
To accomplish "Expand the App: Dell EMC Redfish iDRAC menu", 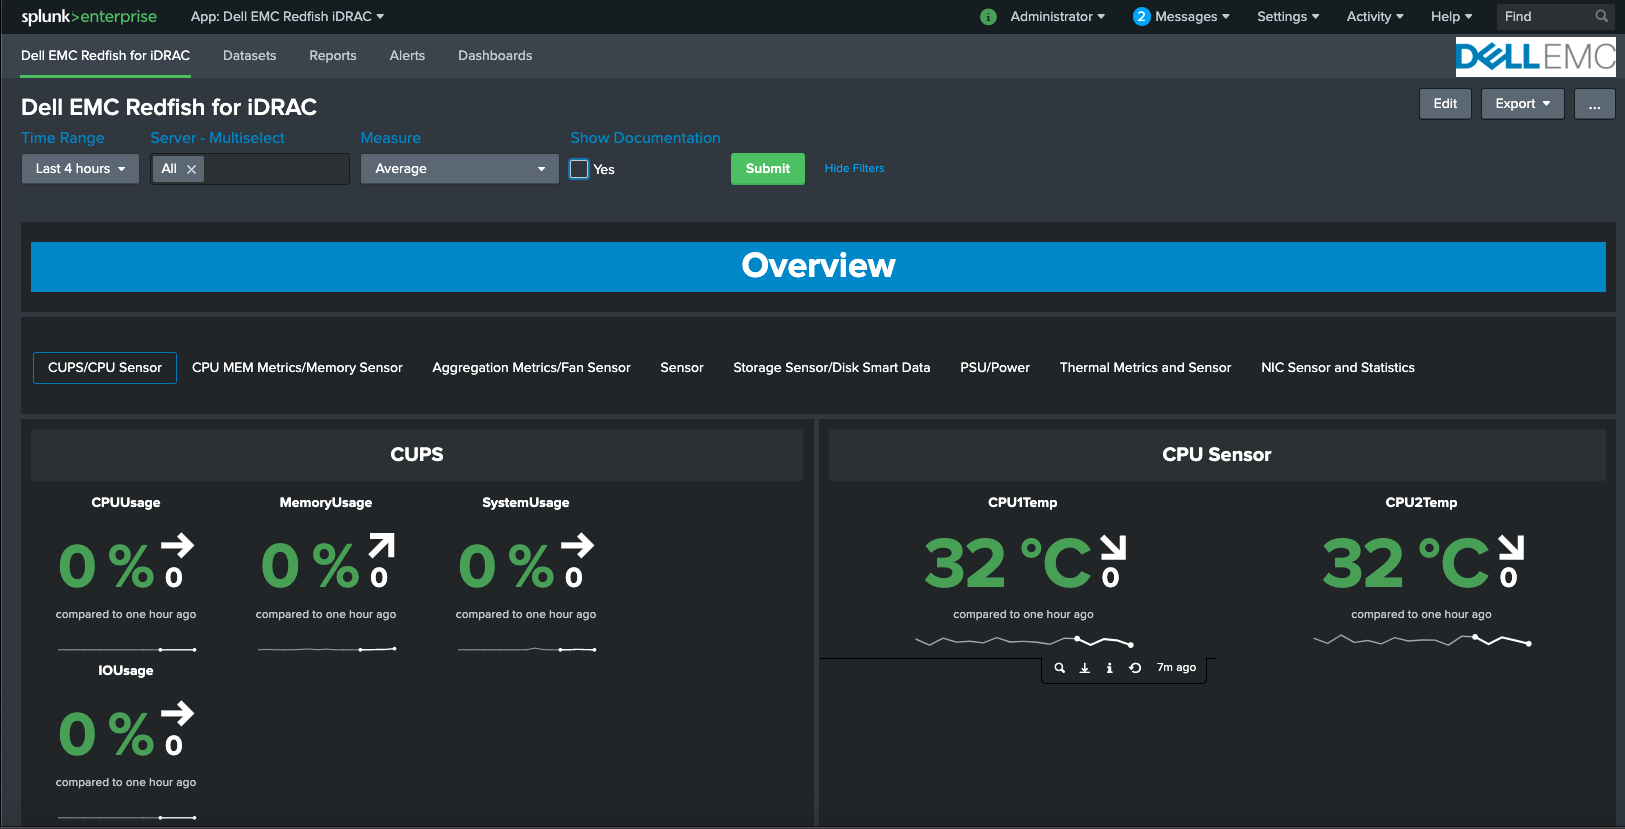I will (x=287, y=16).
